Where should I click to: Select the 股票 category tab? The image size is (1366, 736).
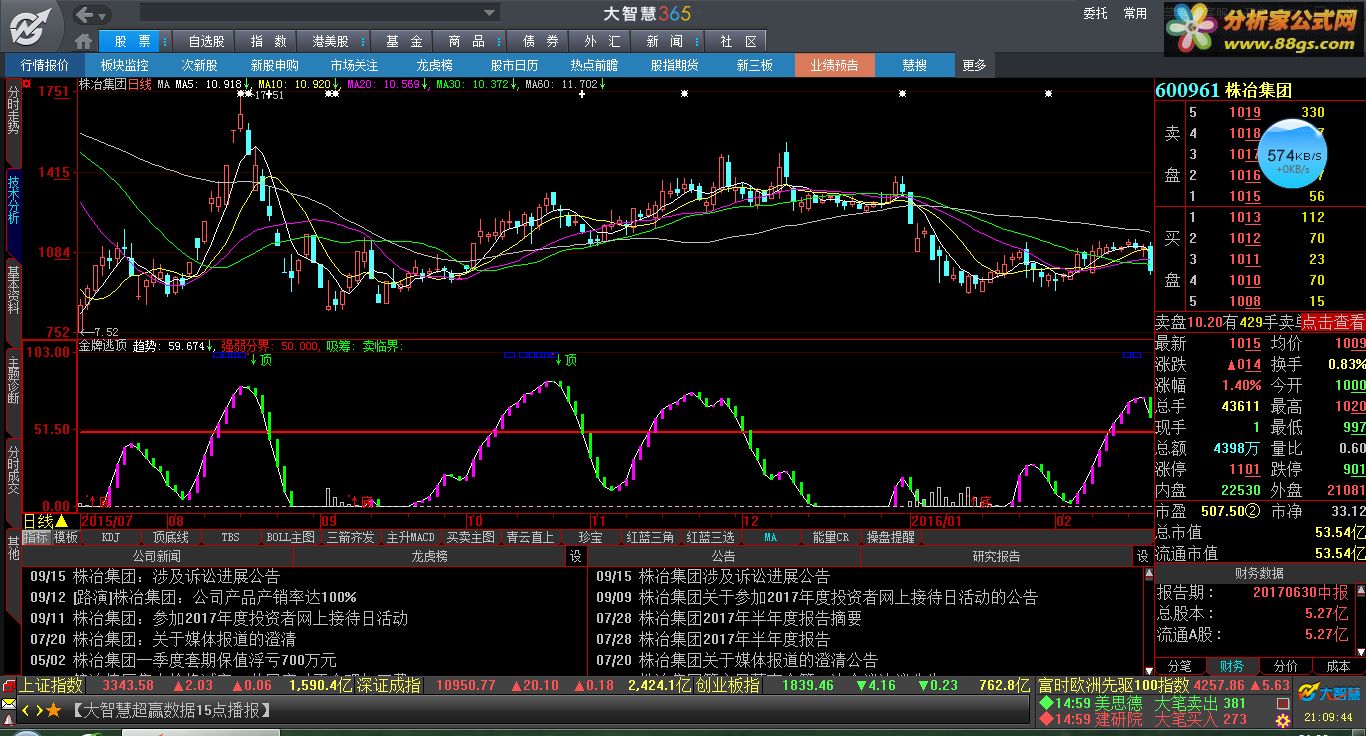[133, 41]
